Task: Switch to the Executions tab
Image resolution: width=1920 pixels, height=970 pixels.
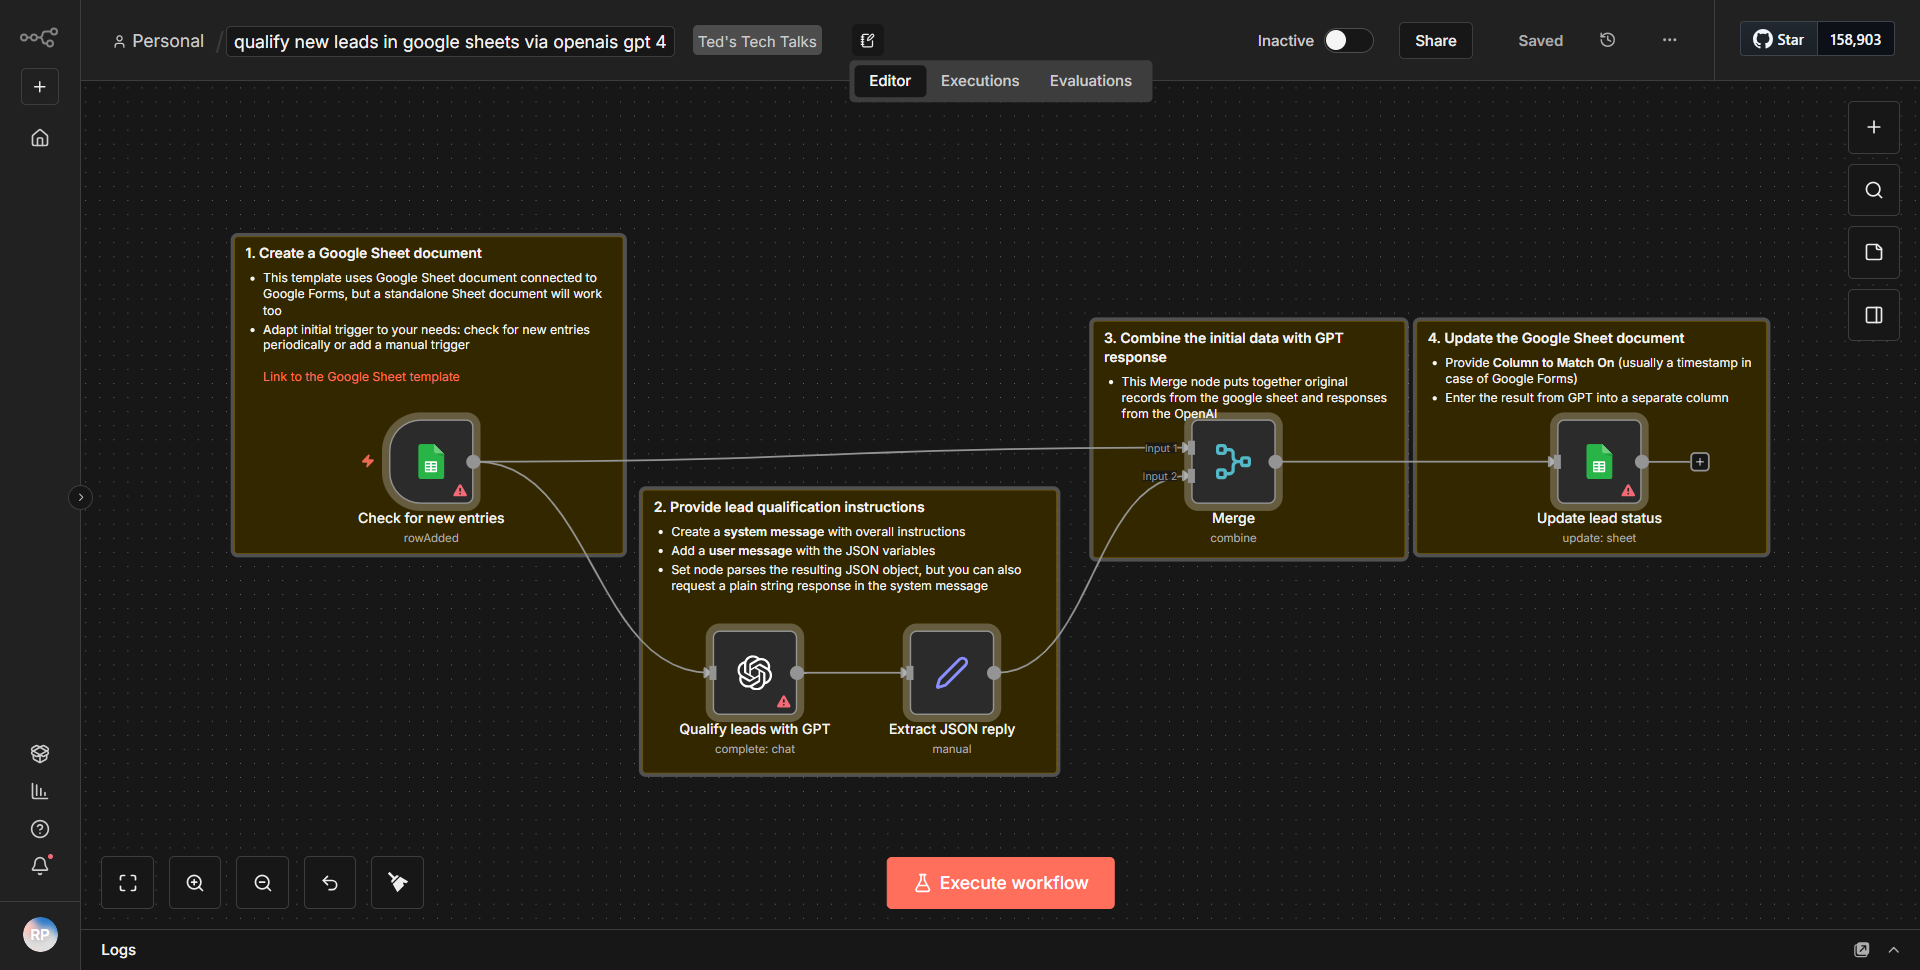Action: [x=980, y=81]
